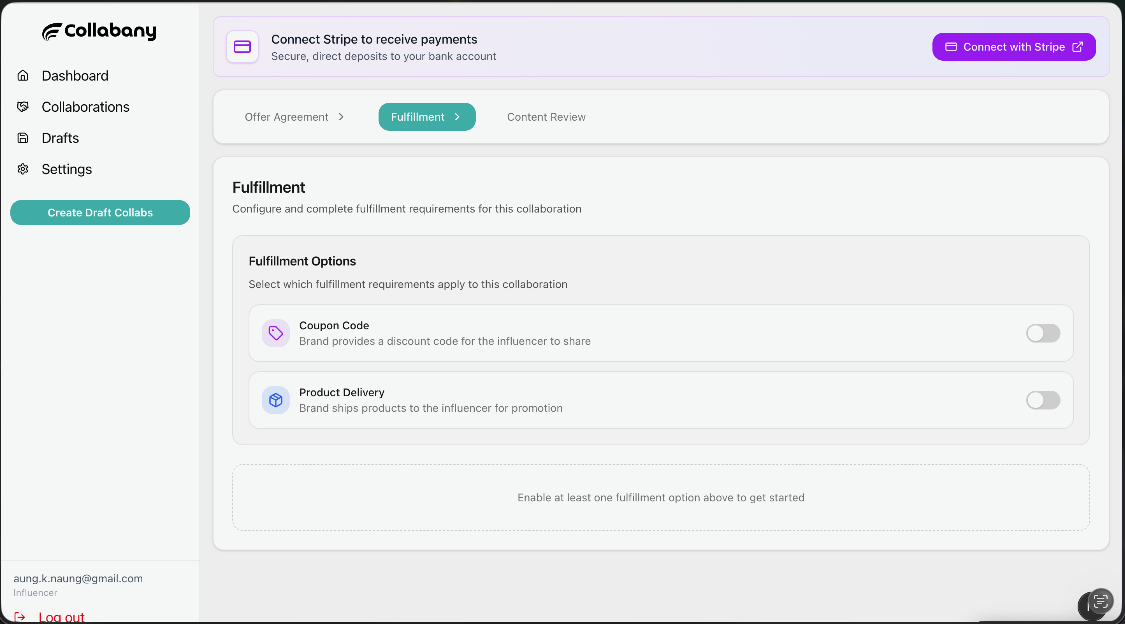Click 'Connect Stripe to receive payments' heading
1125x624 pixels.
coord(374,39)
